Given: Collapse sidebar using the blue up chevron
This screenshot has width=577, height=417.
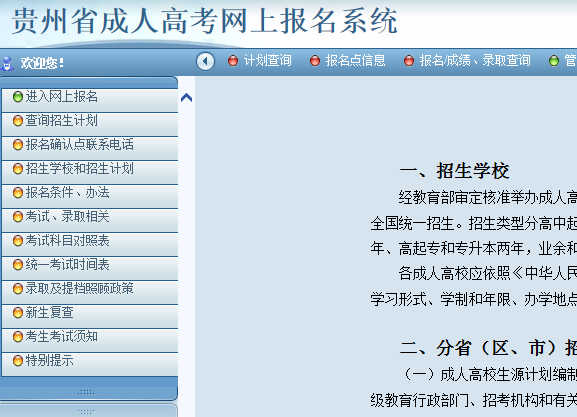Looking at the screenshot, I should tap(187, 98).
